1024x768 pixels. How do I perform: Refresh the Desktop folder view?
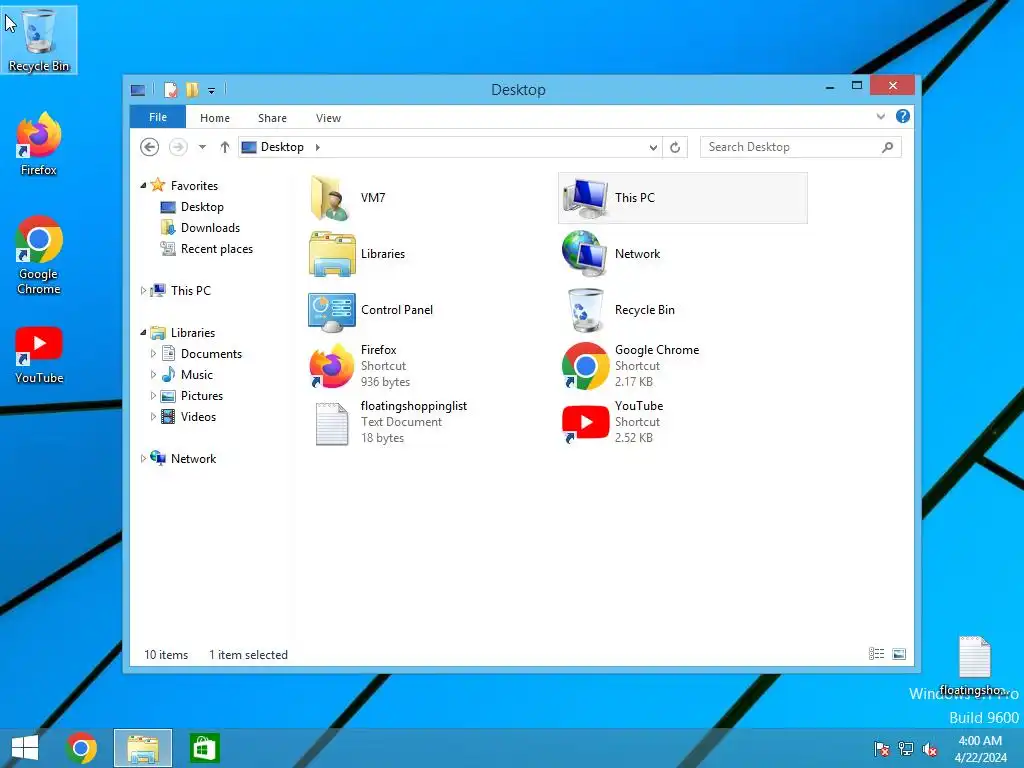[x=675, y=148]
